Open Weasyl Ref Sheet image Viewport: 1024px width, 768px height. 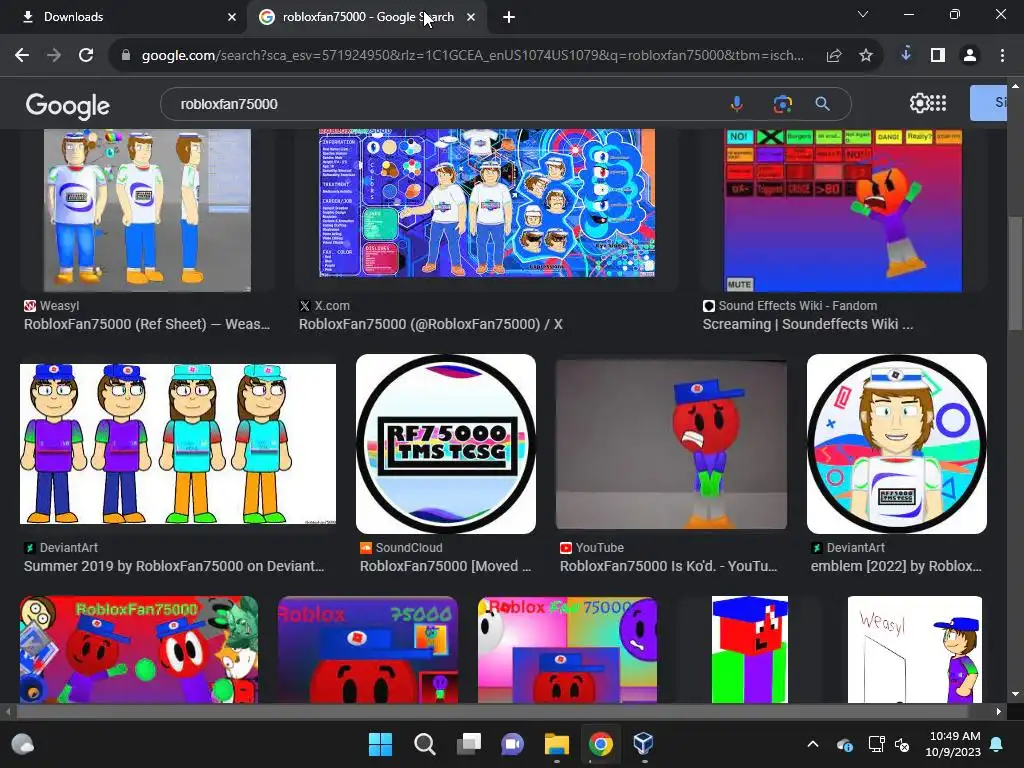tap(147, 210)
